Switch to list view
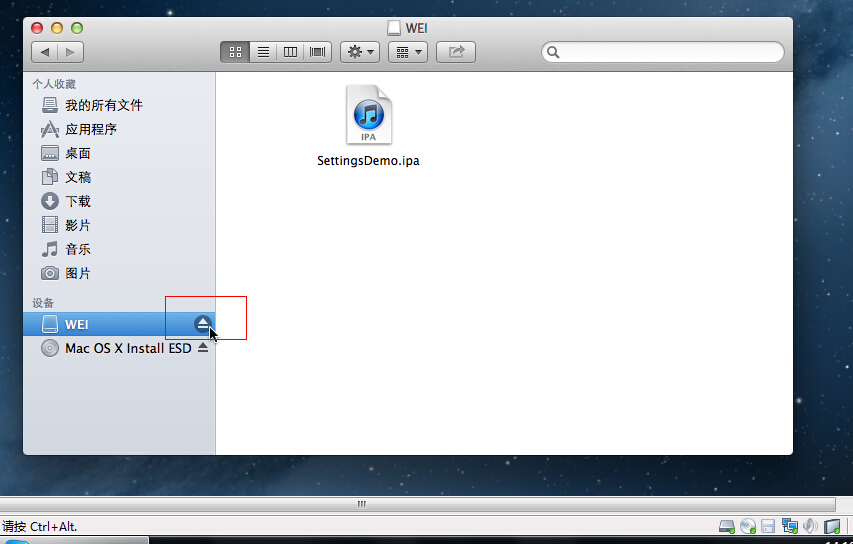The image size is (853, 544). [x=263, y=52]
